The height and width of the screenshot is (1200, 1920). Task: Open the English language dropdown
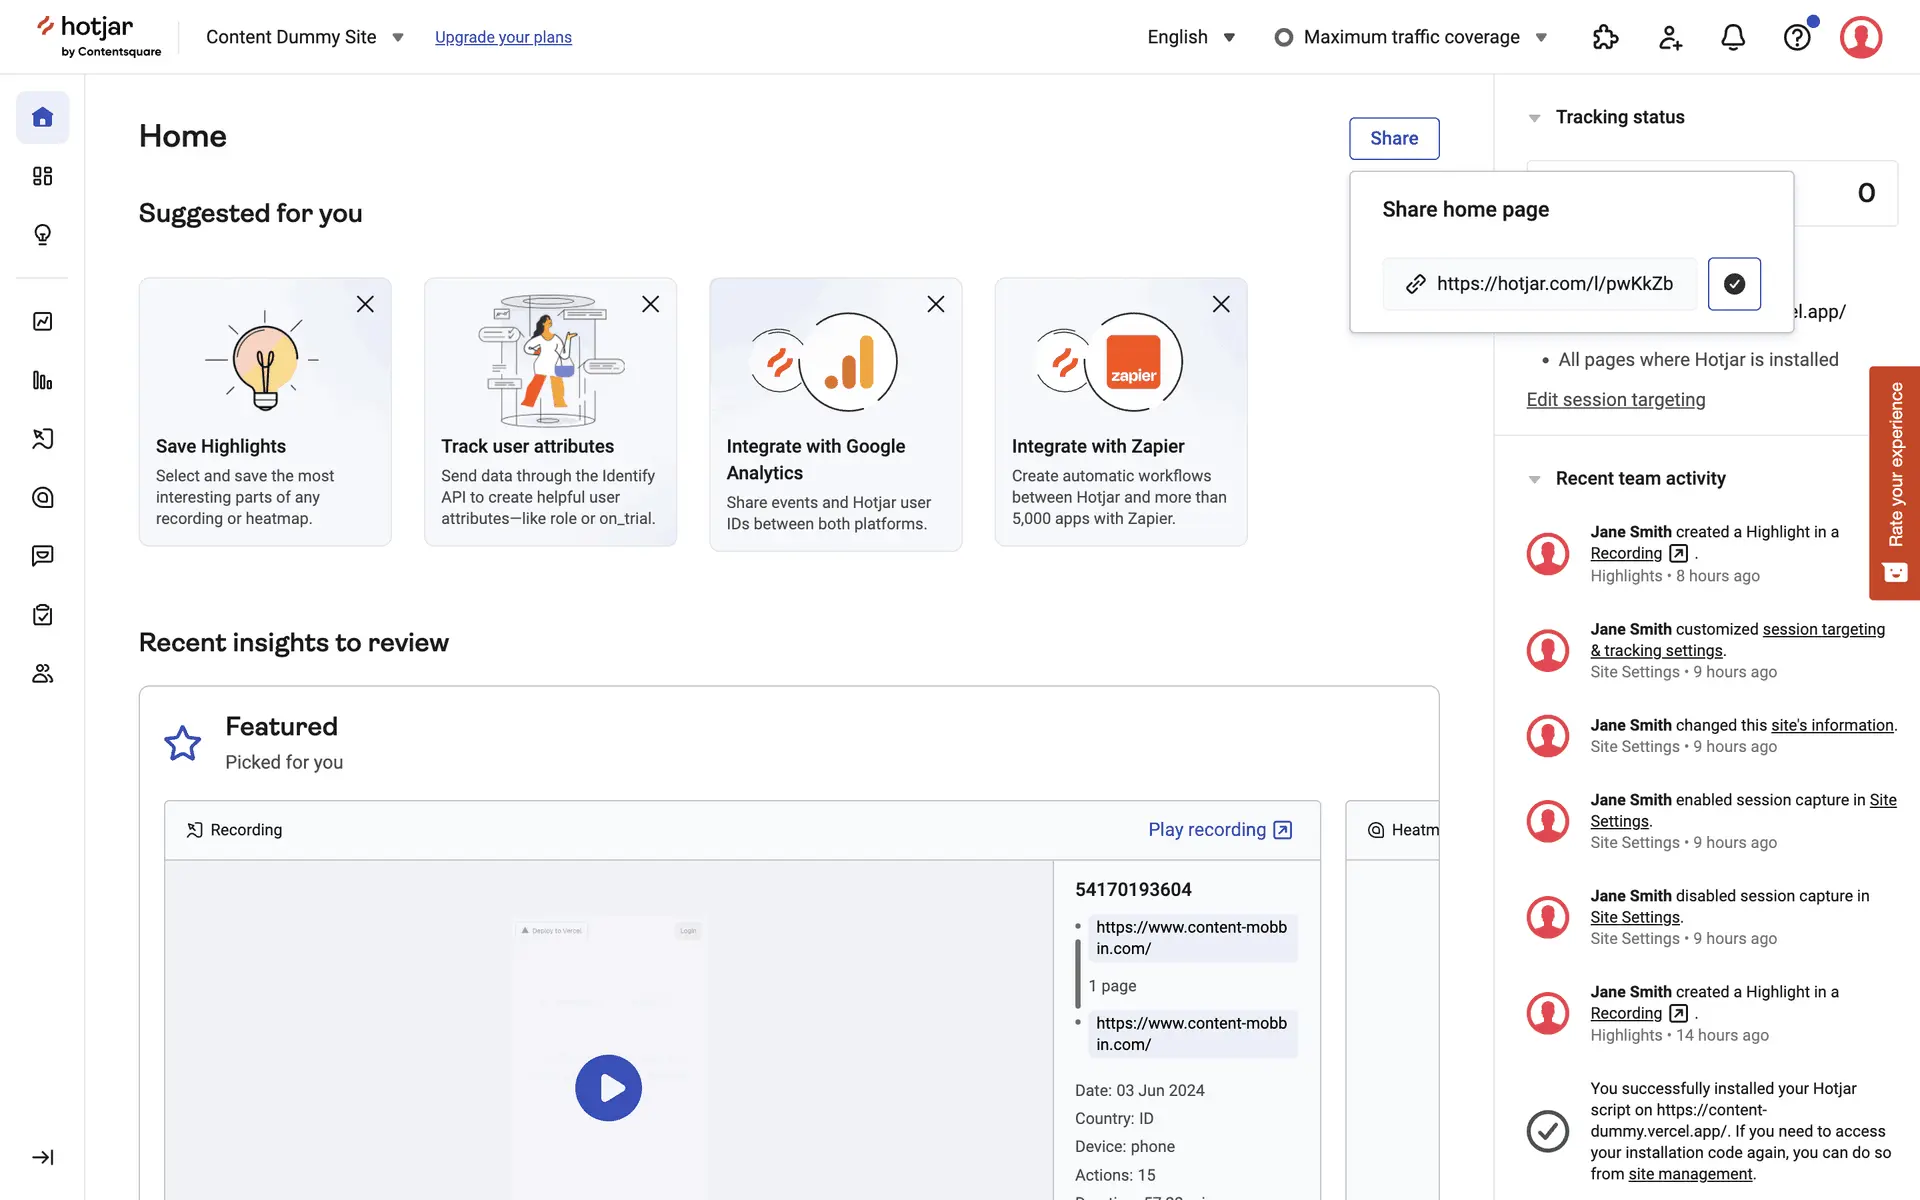(1190, 37)
